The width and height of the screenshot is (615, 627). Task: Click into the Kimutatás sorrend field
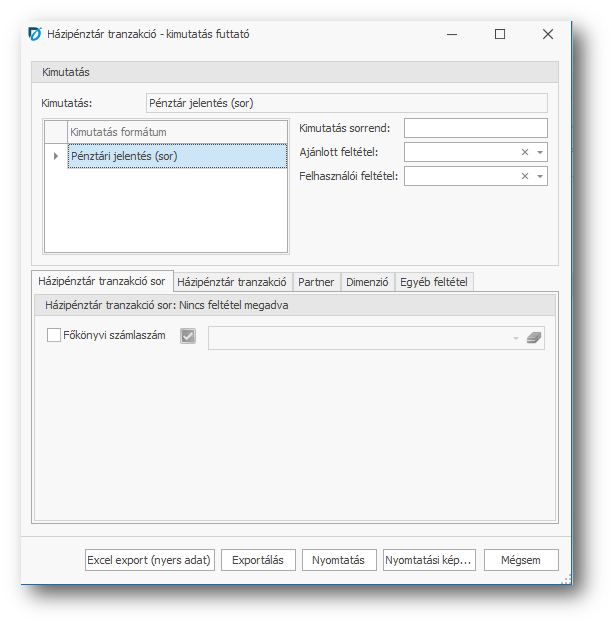[475, 128]
